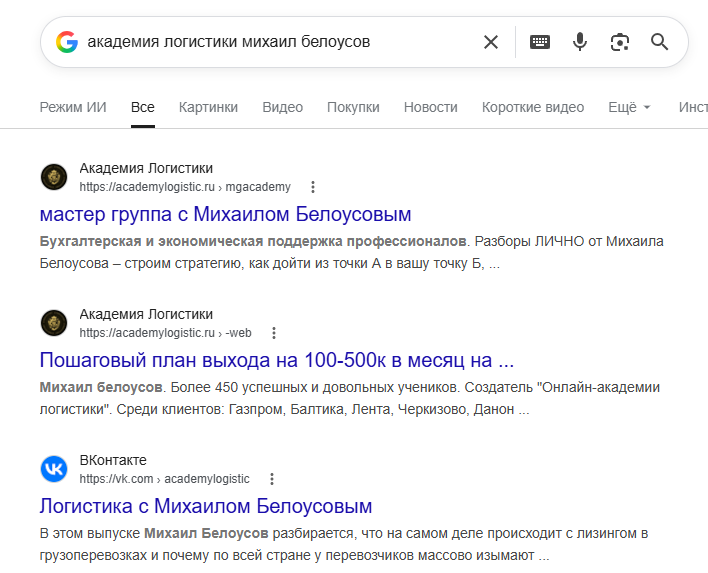Image resolution: width=708 pixels, height=573 pixels.
Task: Click the favicon of the mgacademy result
Action: (x=54, y=177)
